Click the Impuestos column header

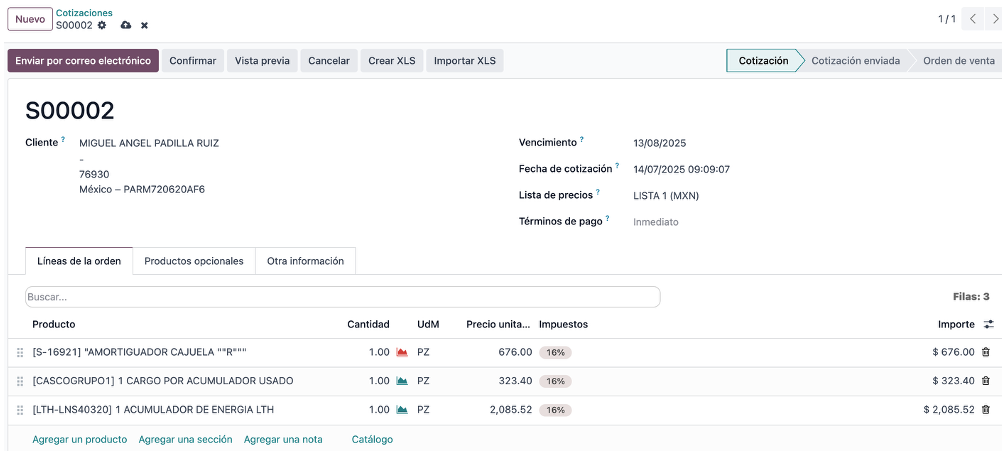point(563,324)
